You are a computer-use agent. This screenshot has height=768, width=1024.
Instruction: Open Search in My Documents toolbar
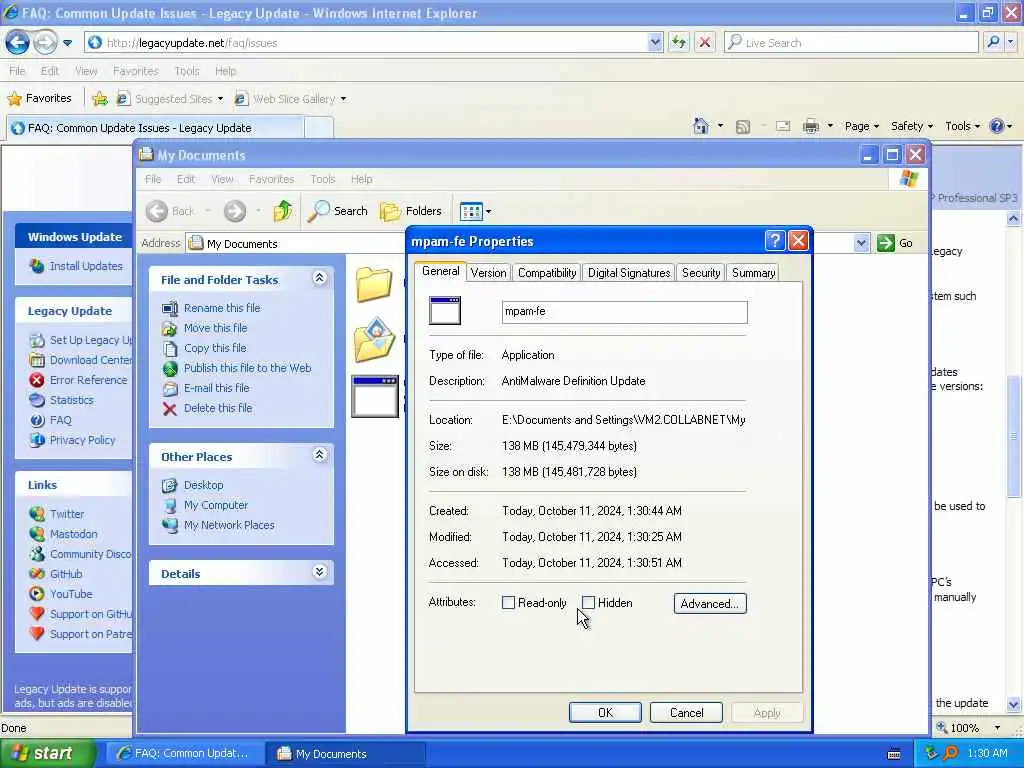338,211
